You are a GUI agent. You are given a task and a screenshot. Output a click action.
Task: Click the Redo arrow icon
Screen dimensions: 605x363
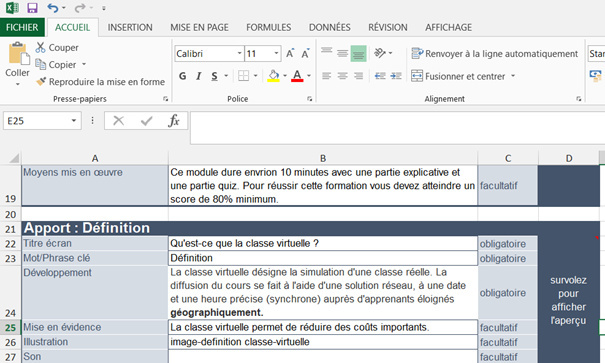(x=80, y=8)
